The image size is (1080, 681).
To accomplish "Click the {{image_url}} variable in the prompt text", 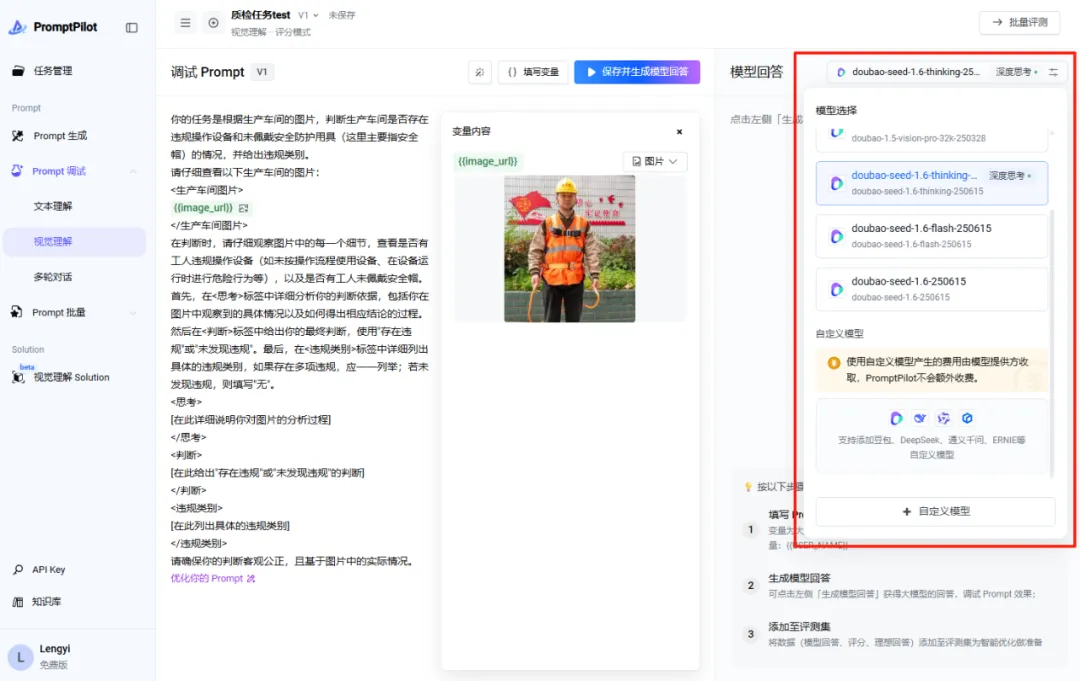I will 202,207.
